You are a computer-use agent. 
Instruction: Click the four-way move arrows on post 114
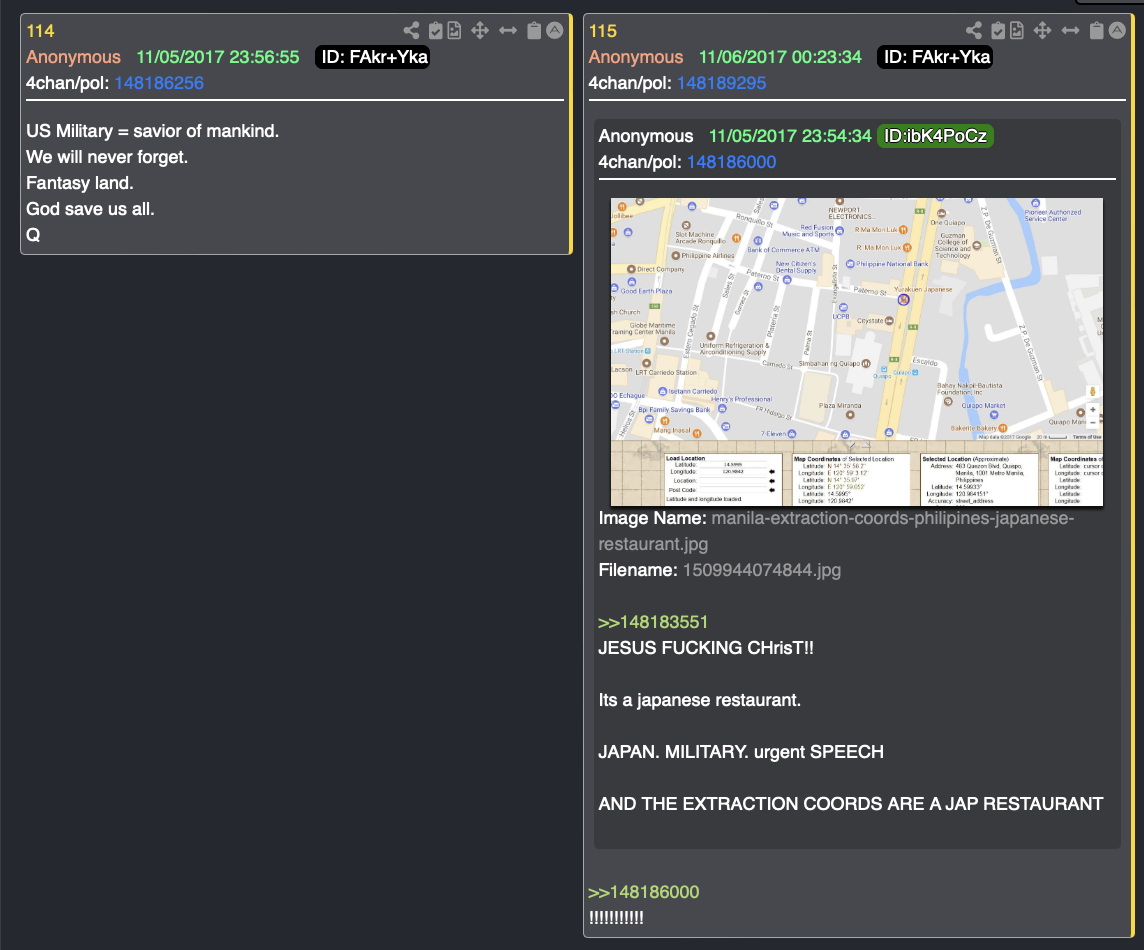tap(479, 30)
